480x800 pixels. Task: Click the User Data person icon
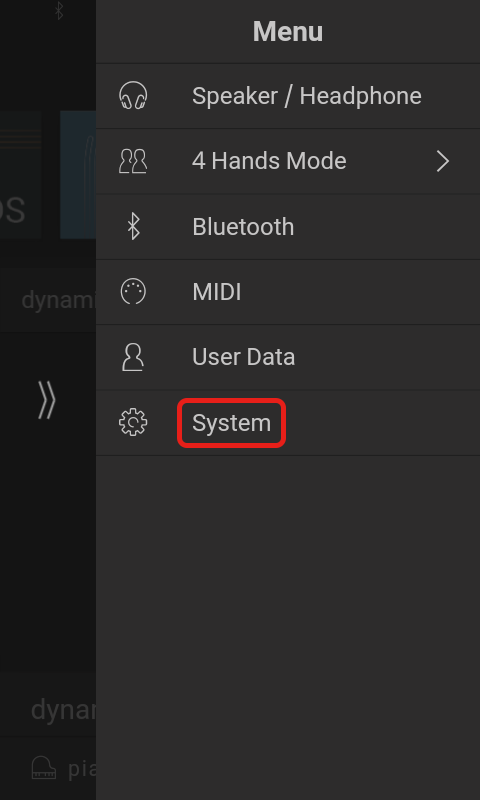[x=133, y=357]
